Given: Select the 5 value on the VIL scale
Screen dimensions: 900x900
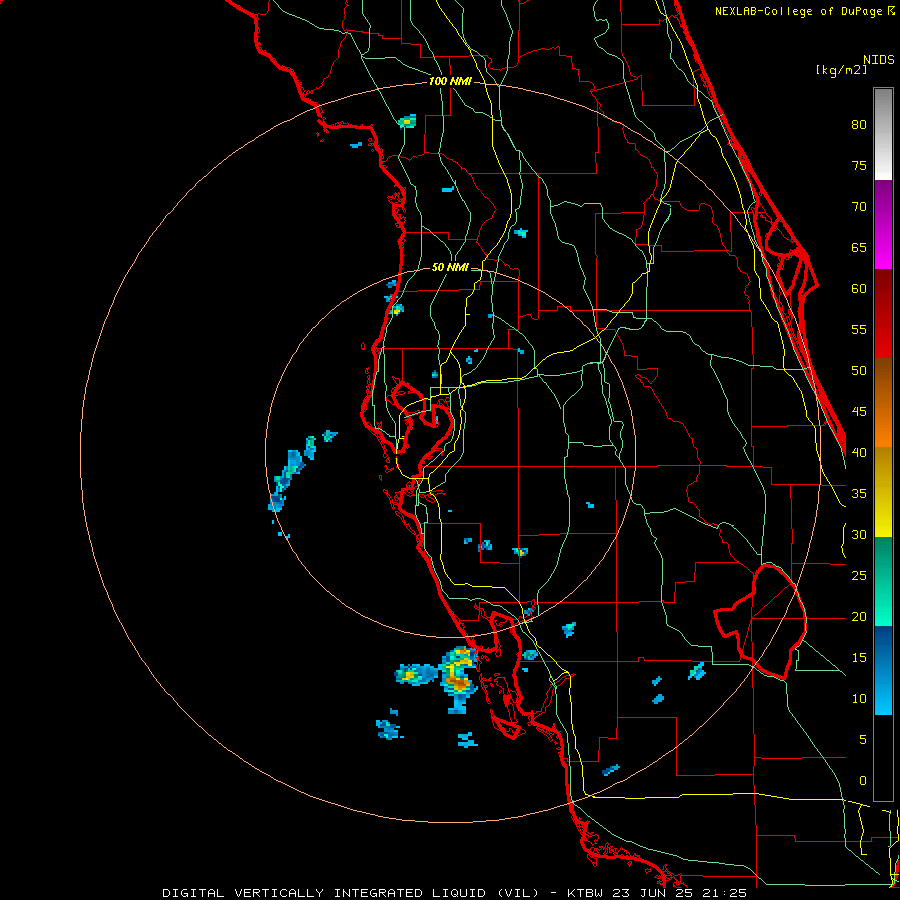Looking at the screenshot, I should point(863,740).
